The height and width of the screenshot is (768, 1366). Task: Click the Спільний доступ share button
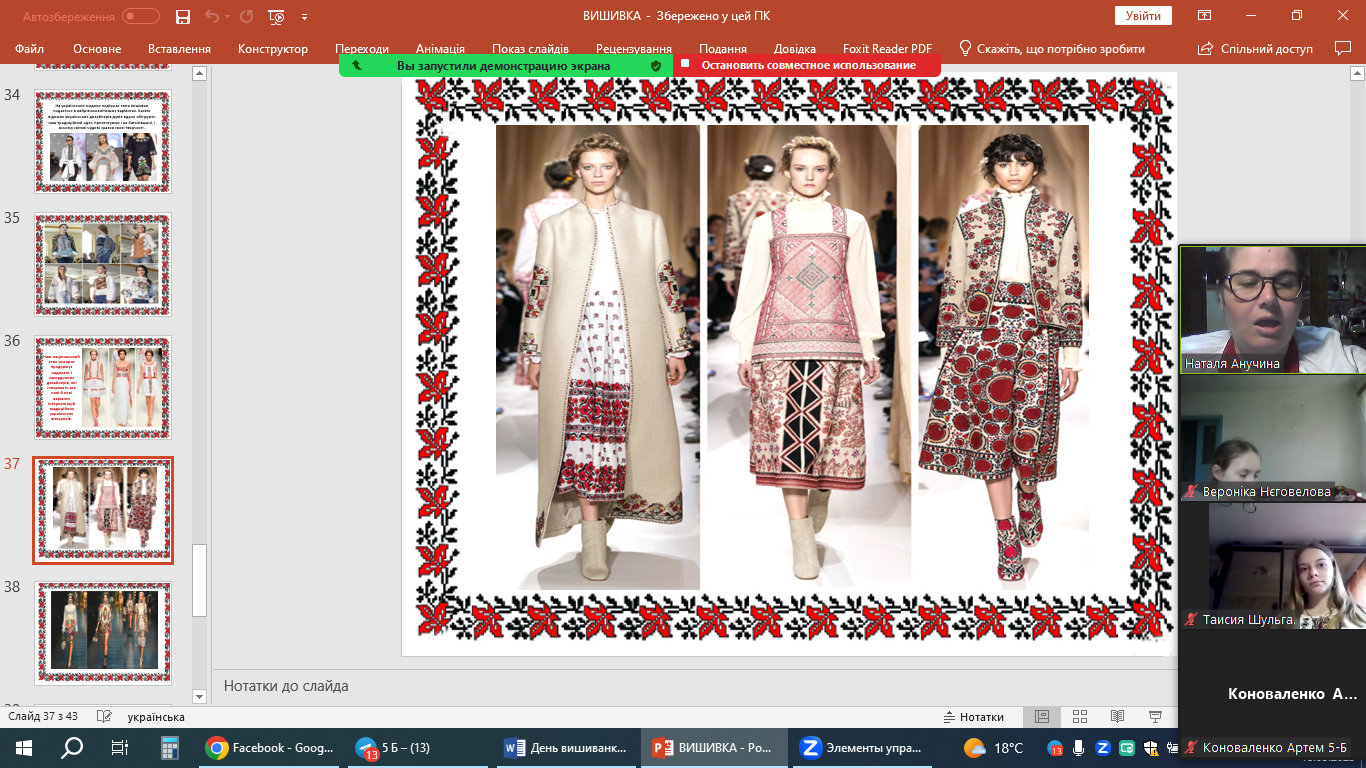click(1255, 49)
